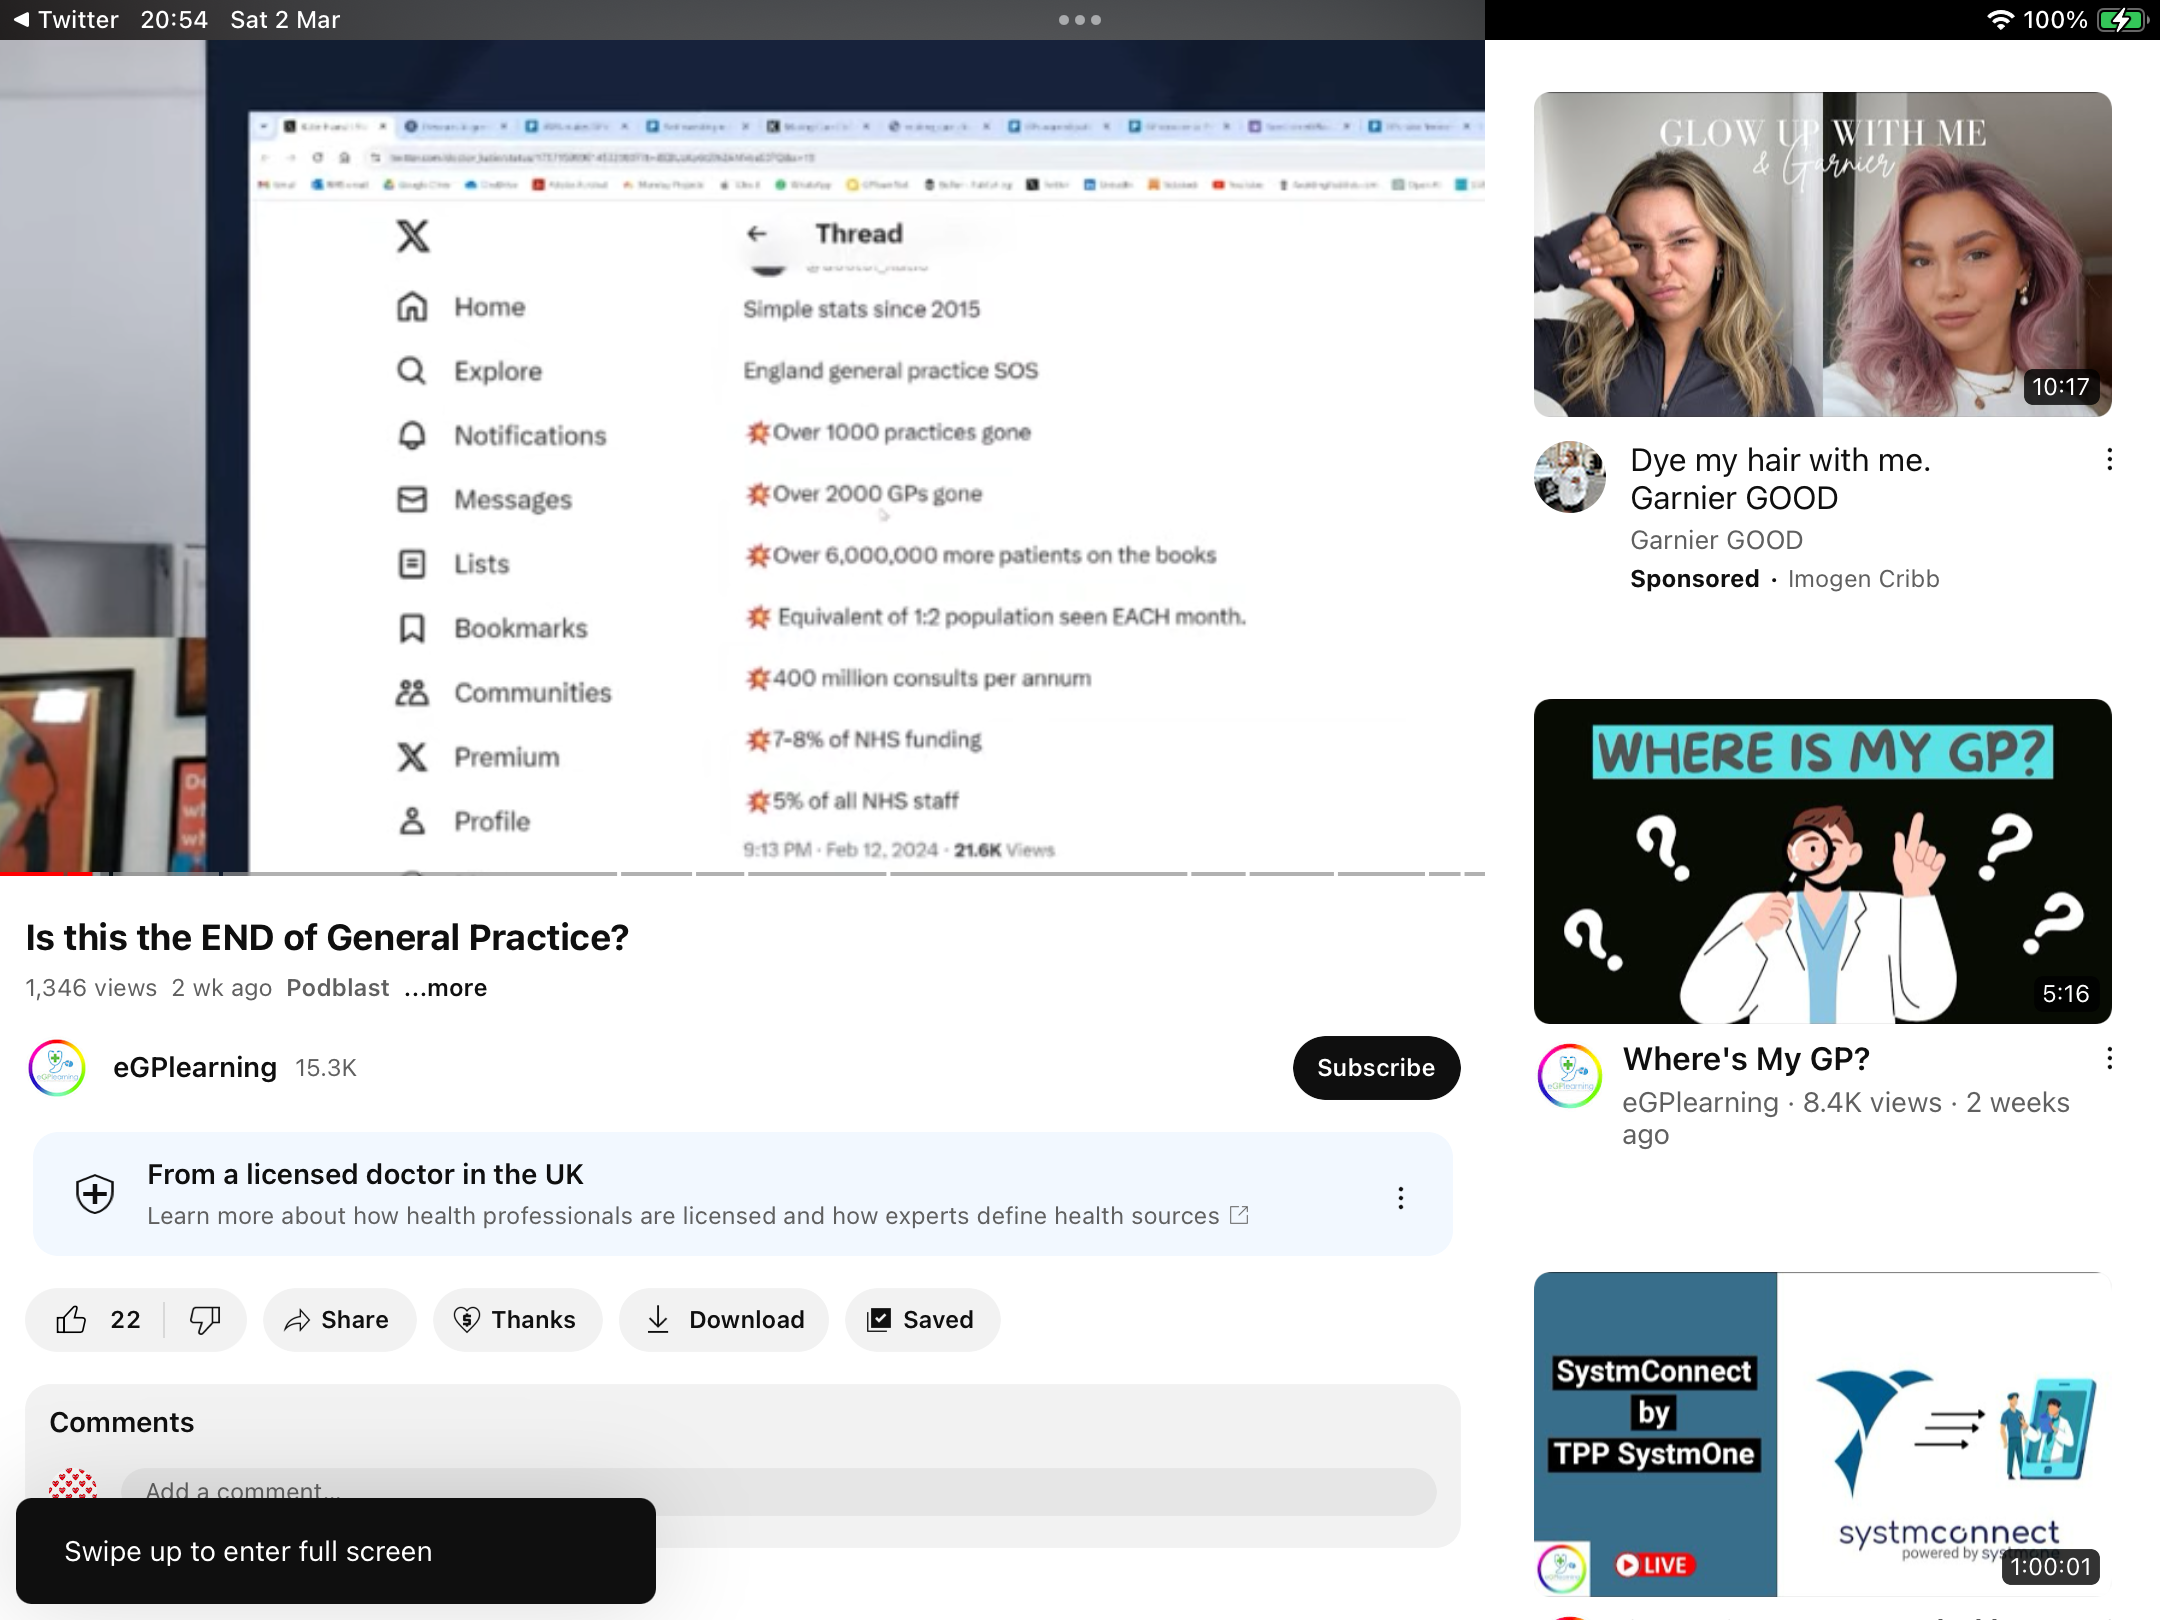Tap the 5:16 duration badge
The image size is (2160, 1620).
point(2065,994)
